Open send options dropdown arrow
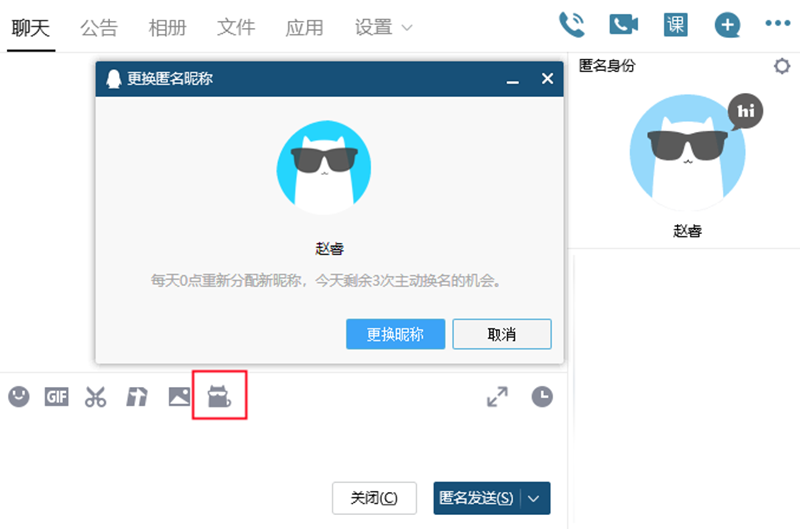Screen dimensions: 800x529 (535, 498)
